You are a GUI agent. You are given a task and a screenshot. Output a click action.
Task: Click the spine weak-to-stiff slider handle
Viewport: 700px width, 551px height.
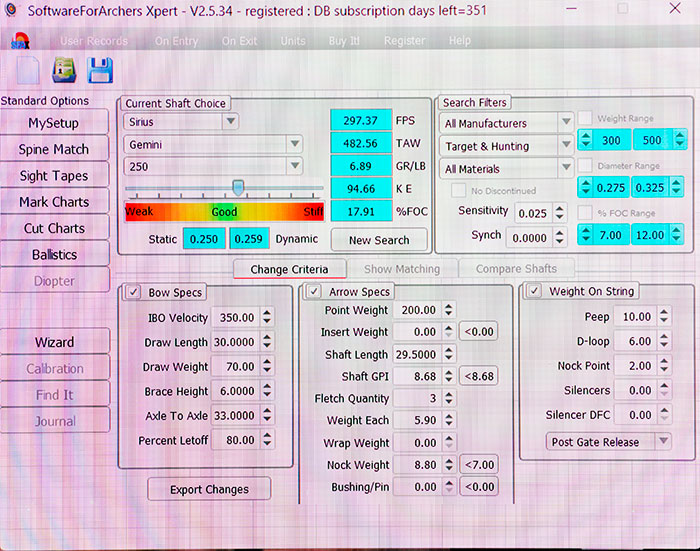click(x=238, y=188)
